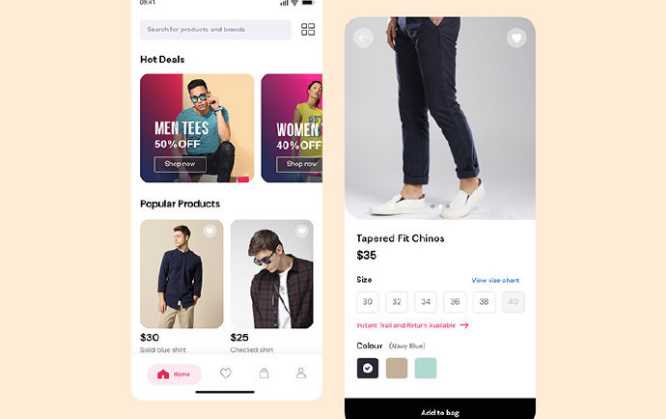666x419 pixels.
Task: Select size 30
Action: 367,302
